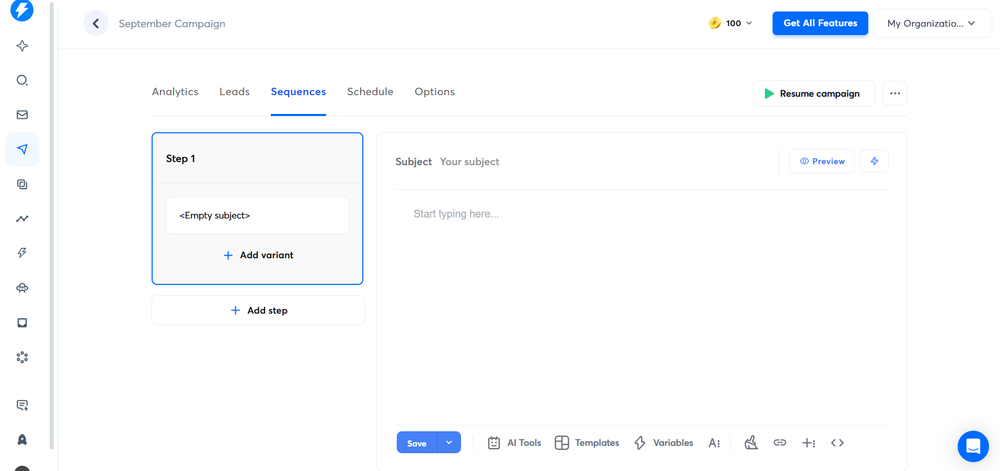Open the support chat bubble
The height and width of the screenshot is (471, 1000).
(972, 446)
